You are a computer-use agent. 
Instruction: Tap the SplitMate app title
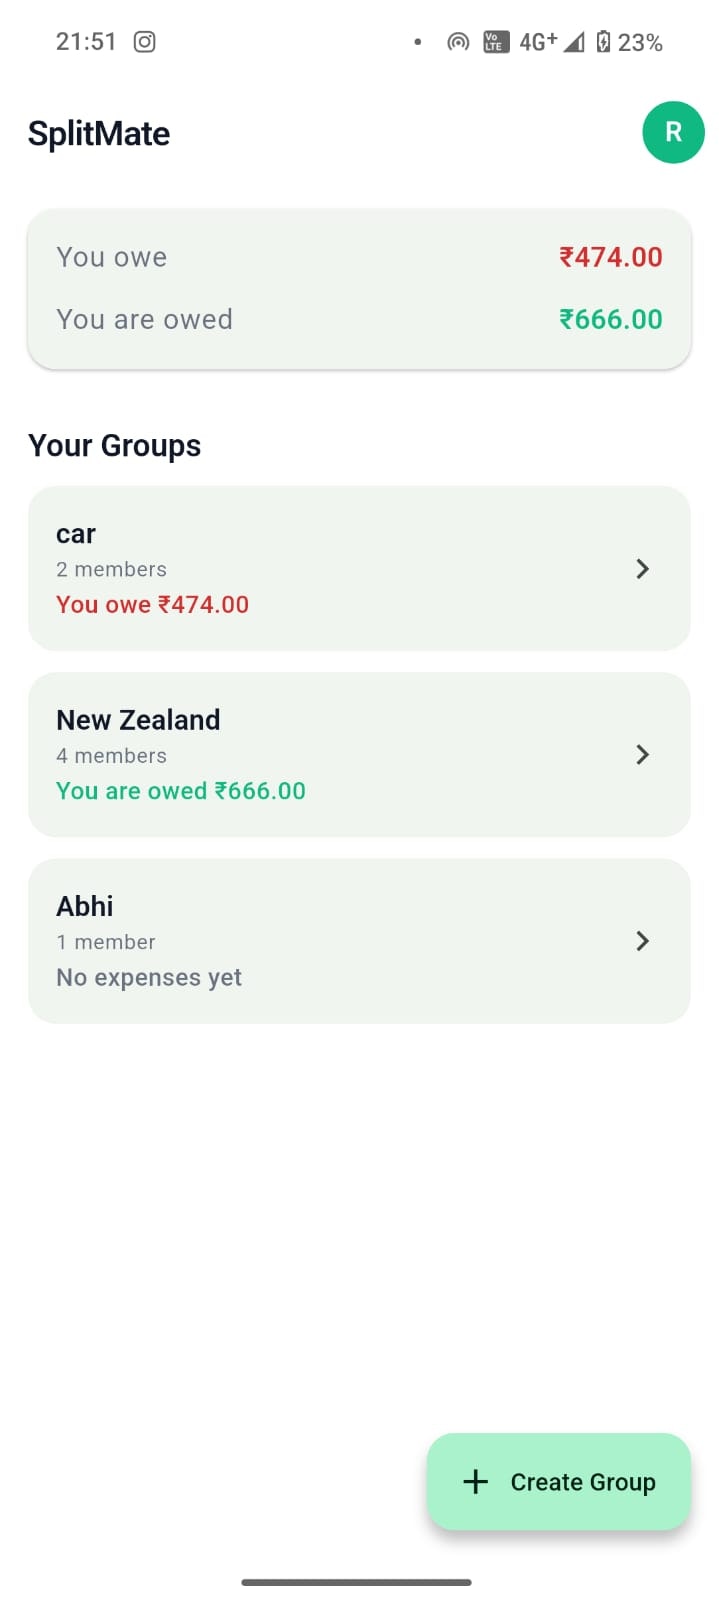99,133
